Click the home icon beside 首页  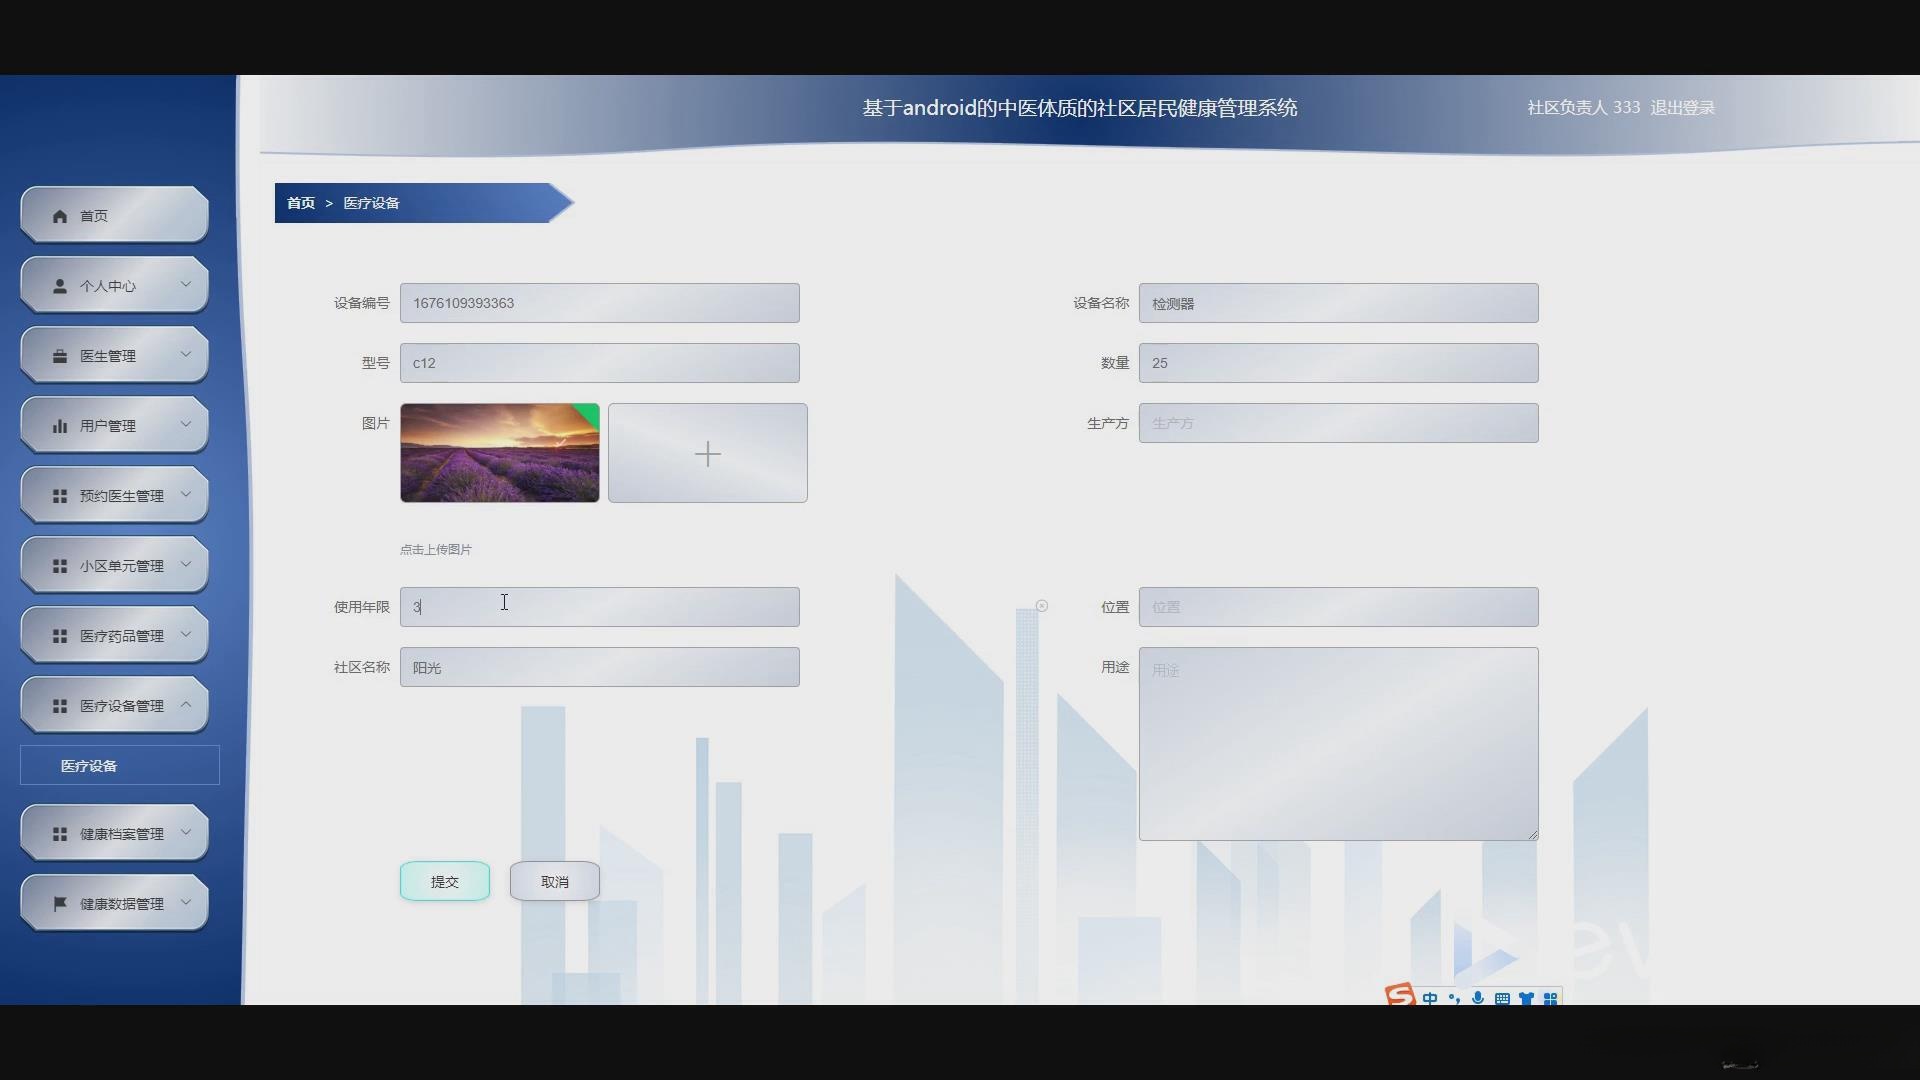click(60, 215)
